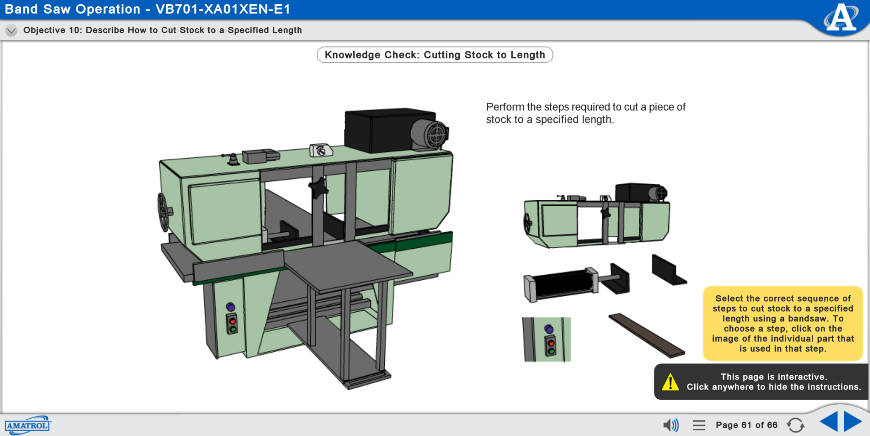
Task: Go to previous page arrow
Action: pos(829,422)
